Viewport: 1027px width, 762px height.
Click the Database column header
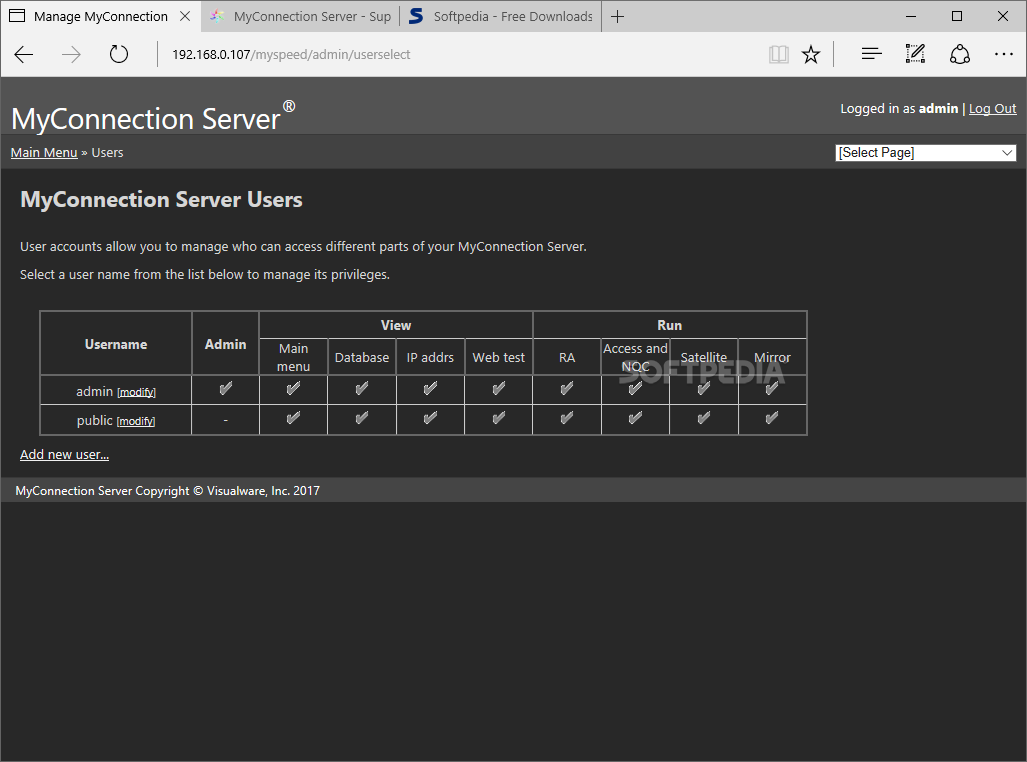point(362,357)
